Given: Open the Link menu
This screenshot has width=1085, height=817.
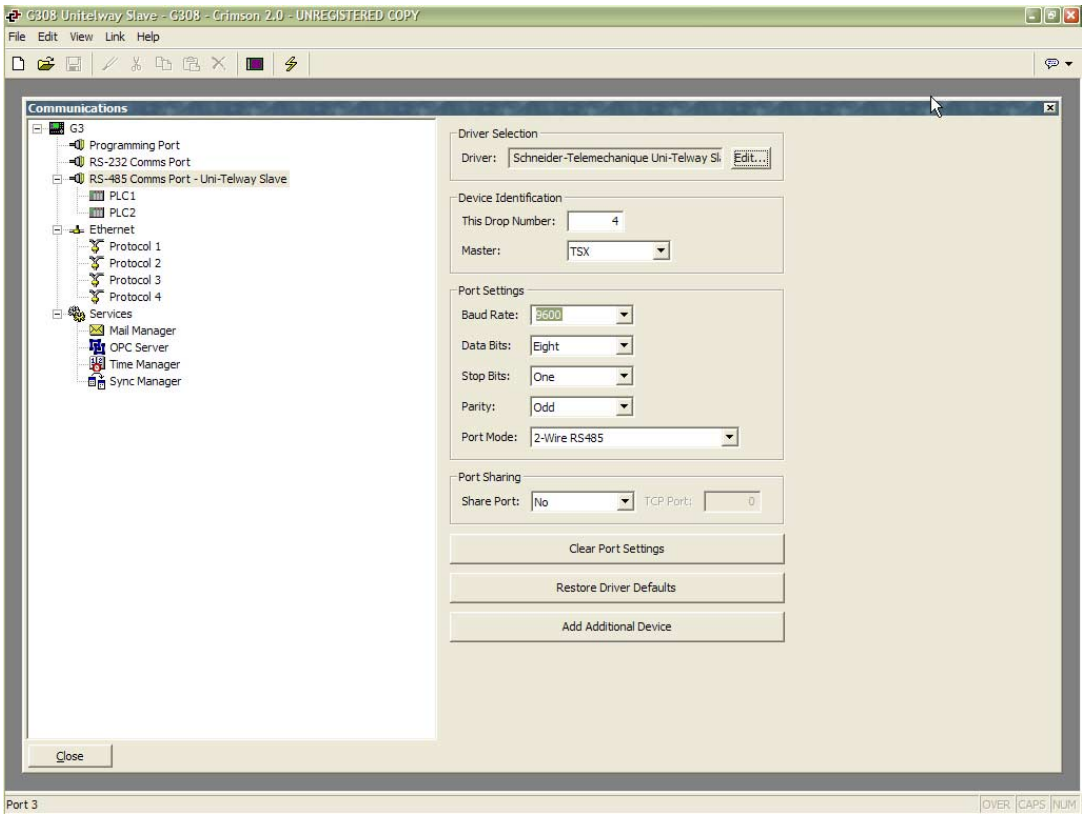Looking at the screenshot, I should click(x=115, y=37).
